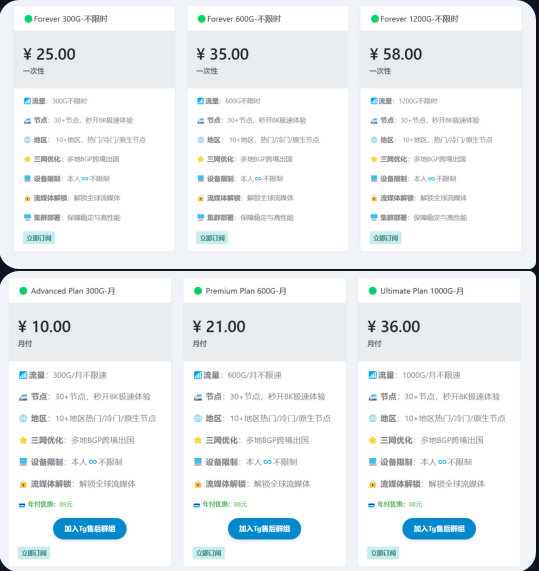Click the green dot beside Forever 300G
This screenshot has height=571, width=539.
tap(28, 19)
